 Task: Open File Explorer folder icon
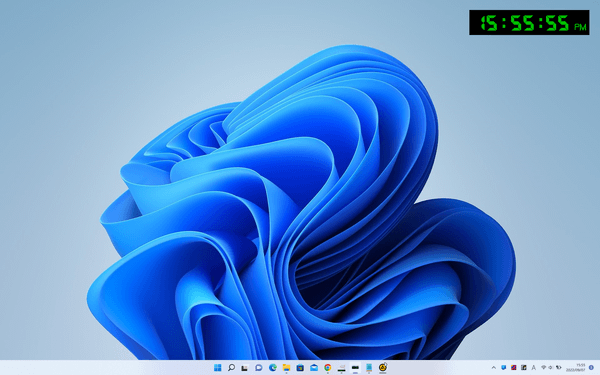click(x=286, y=368)
